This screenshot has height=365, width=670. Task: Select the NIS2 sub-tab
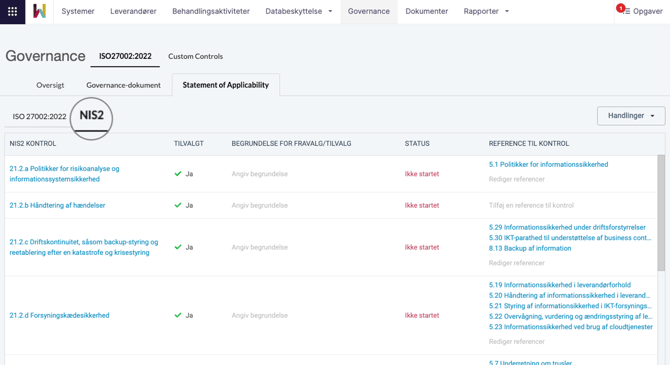tap(91, 115)
